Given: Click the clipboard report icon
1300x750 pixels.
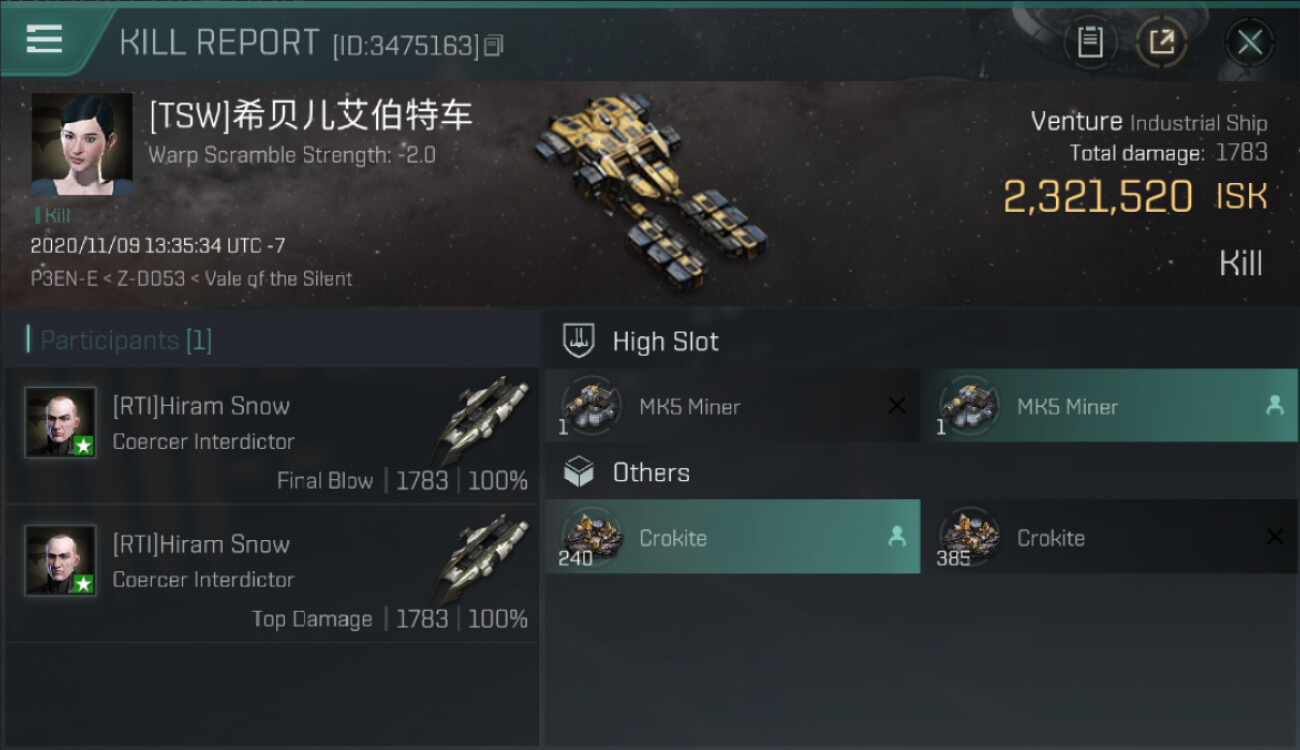Looking at the screenshot, I should click(x=1090, y=42).
